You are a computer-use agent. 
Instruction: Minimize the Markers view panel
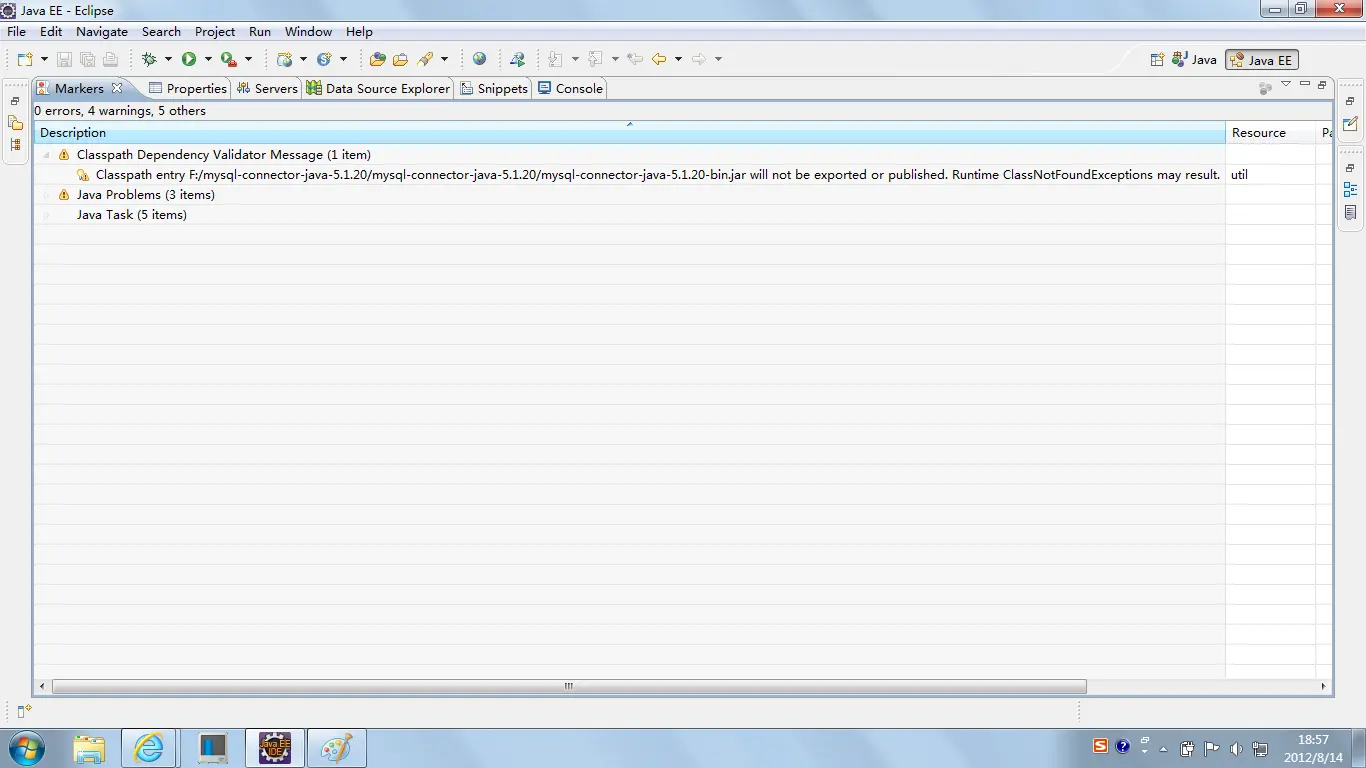1304,84
